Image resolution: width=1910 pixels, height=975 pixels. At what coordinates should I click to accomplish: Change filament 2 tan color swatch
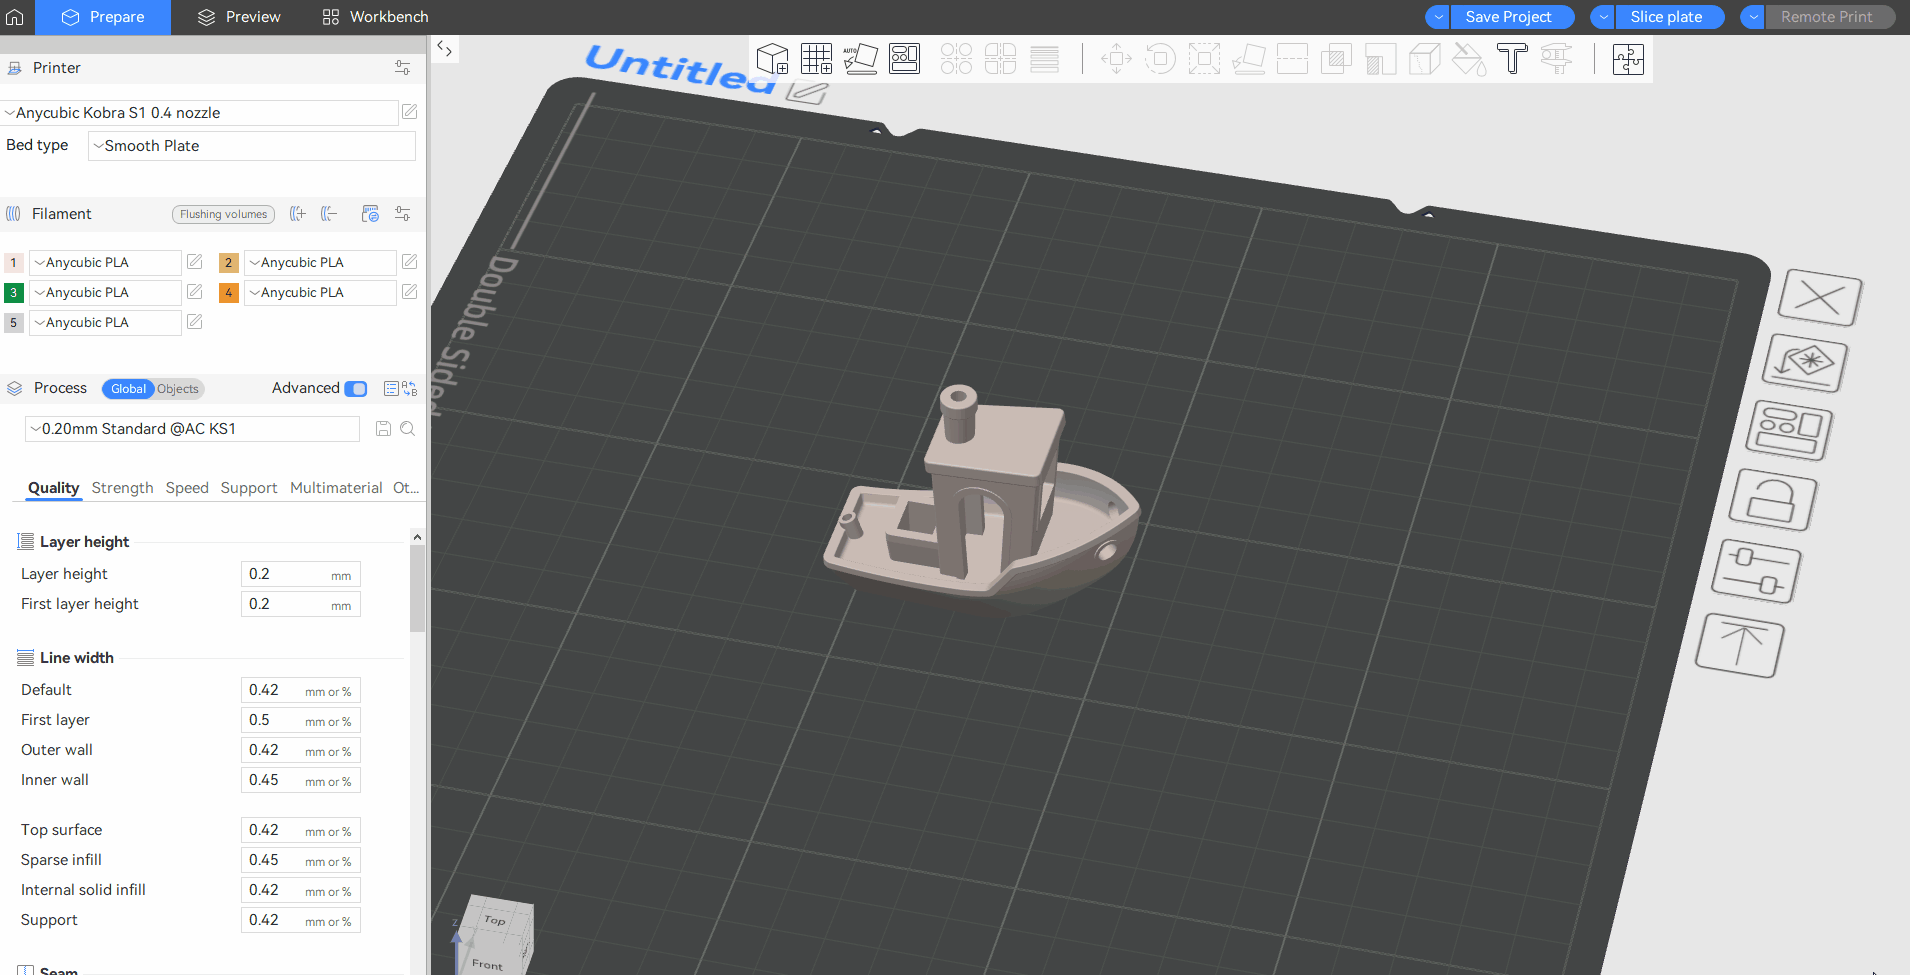pos(229,263)
